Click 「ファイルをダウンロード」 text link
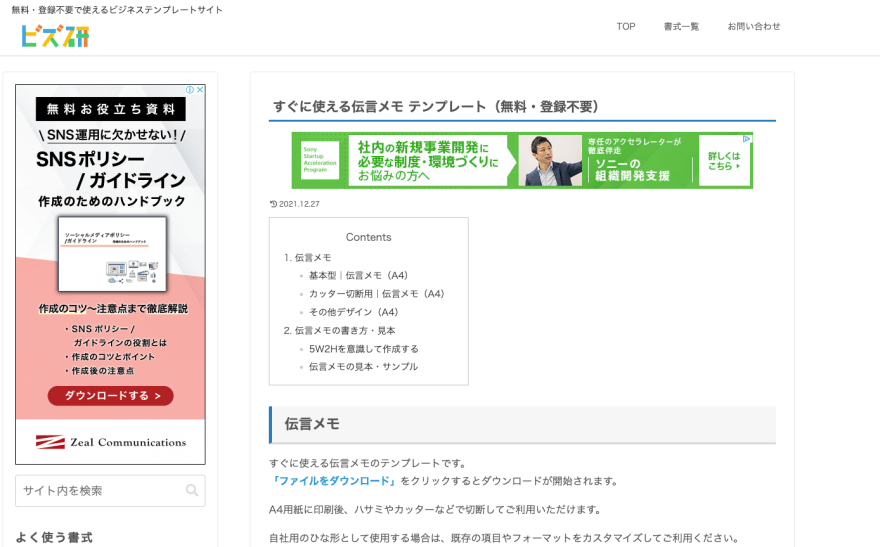The width and height of the screenshot is (880, 547). [x=334, y=481]
